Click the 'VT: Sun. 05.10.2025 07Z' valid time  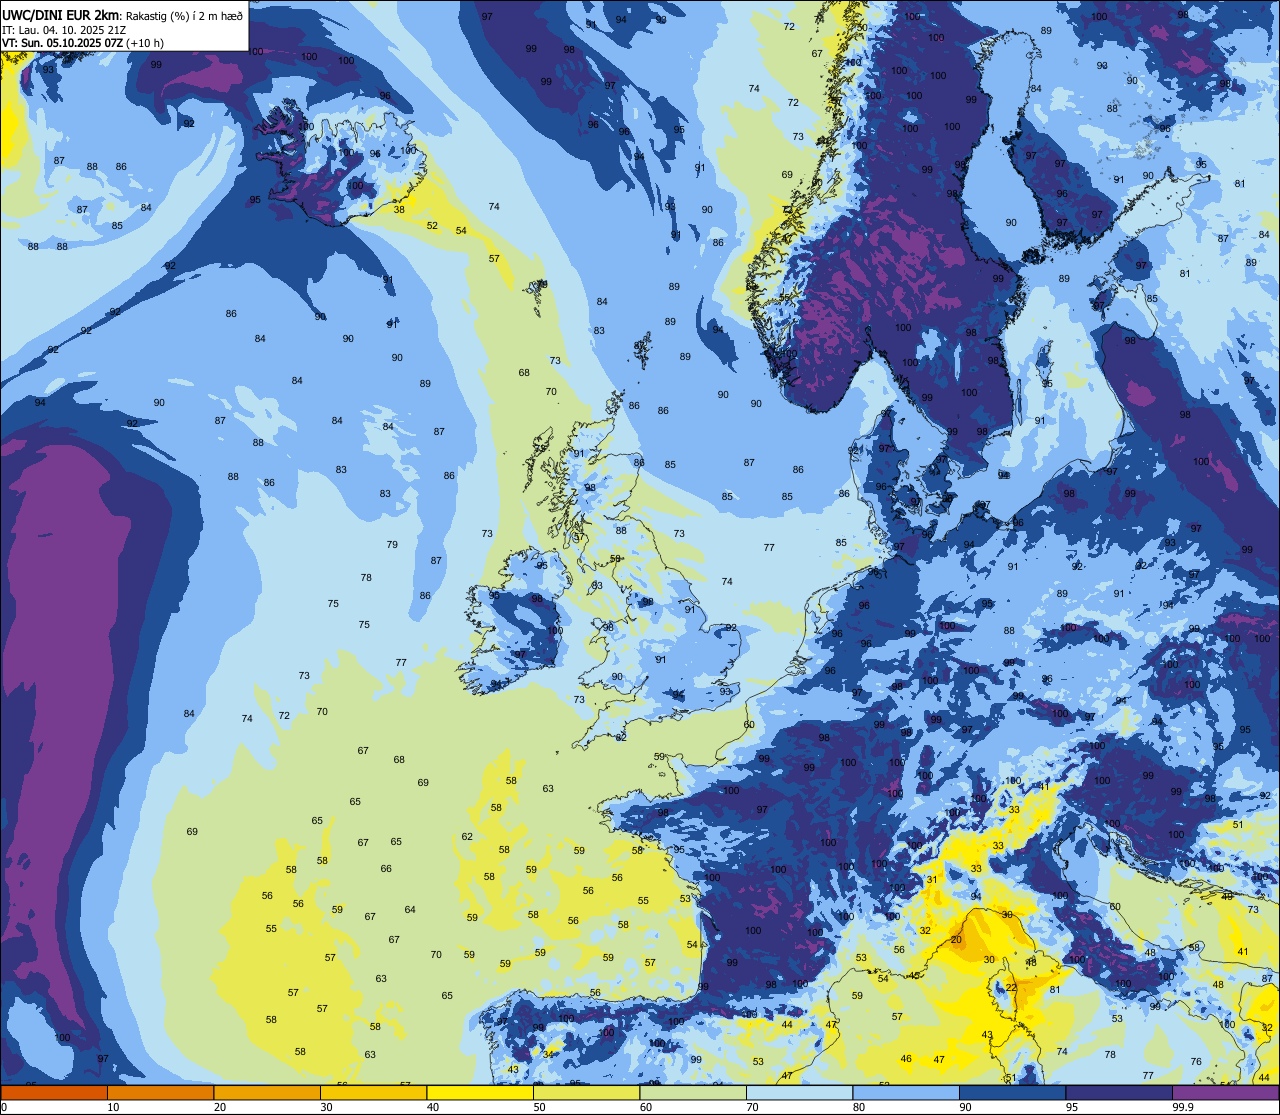[62, 43]
